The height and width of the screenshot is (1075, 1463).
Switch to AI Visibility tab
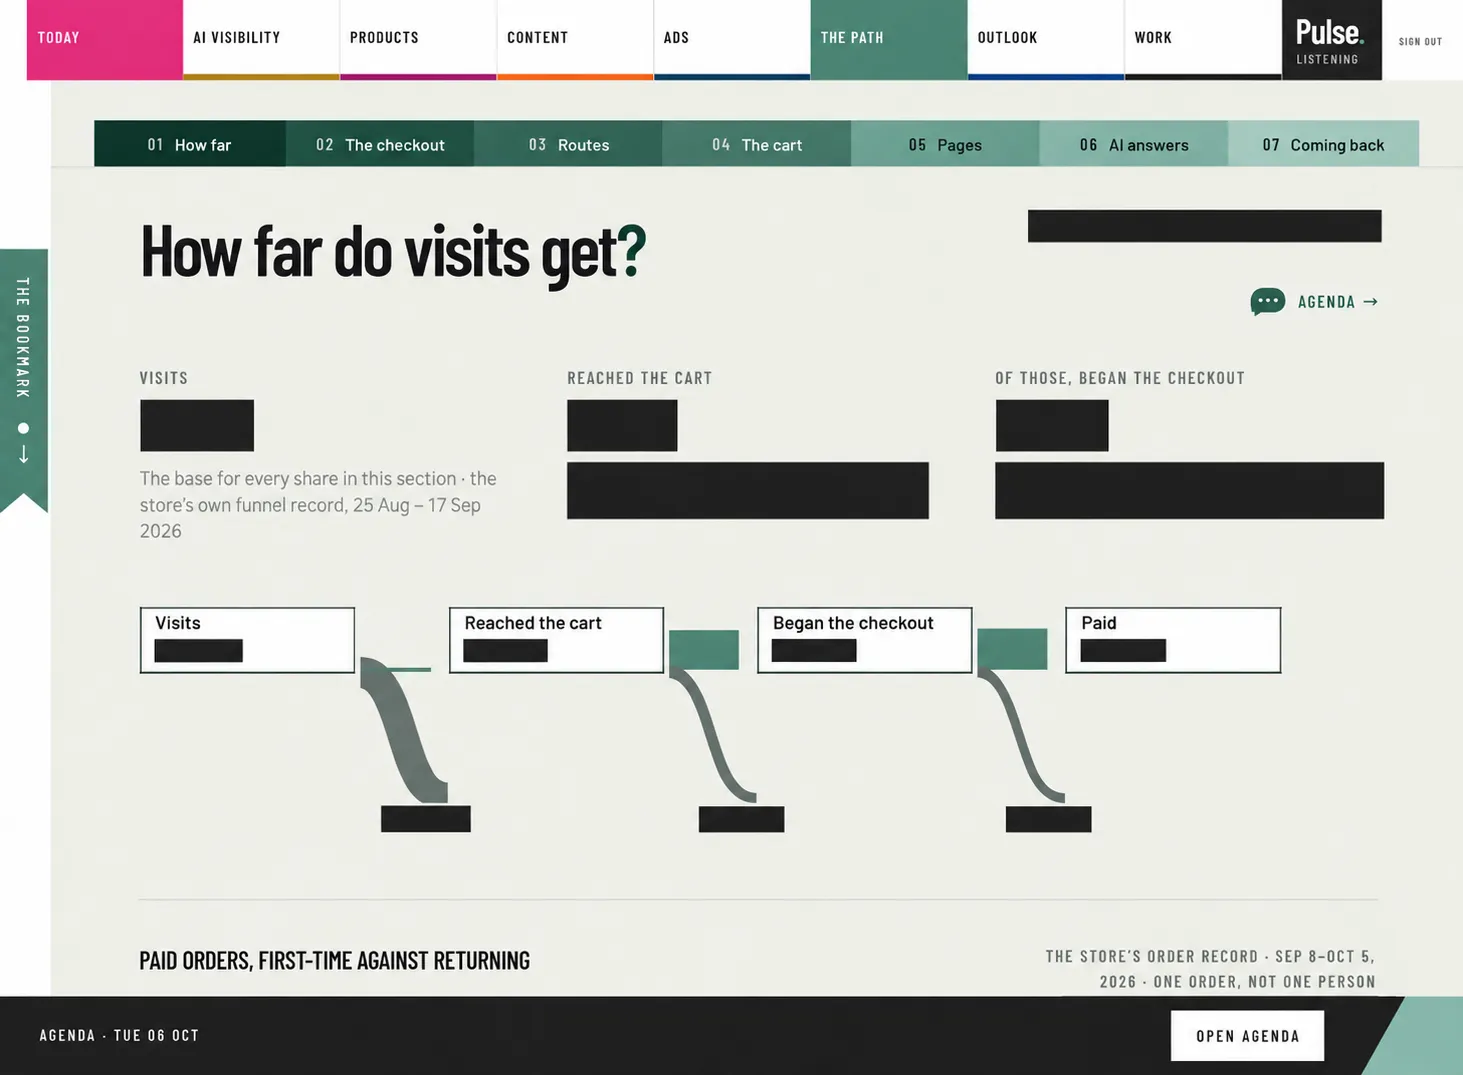click(261, 39)
